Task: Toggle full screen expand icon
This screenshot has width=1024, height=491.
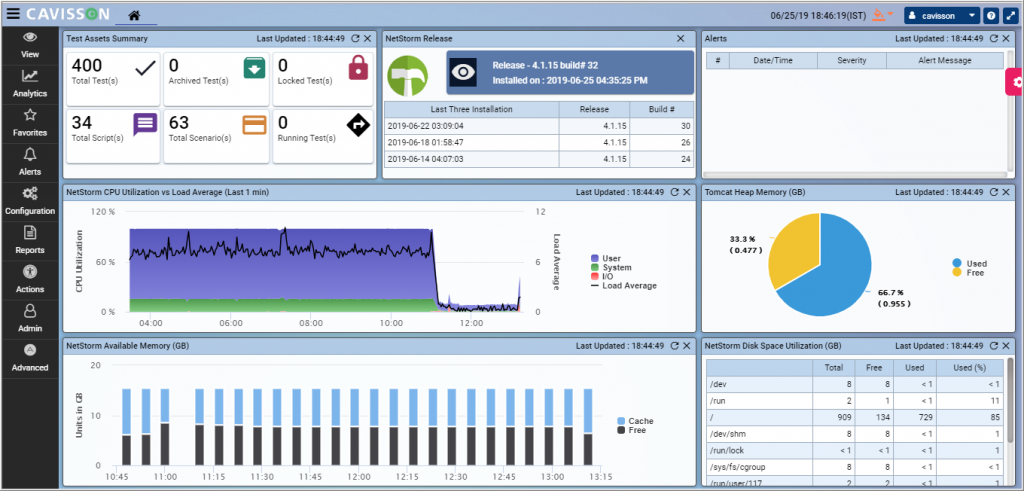Action: tap(1010, 16)
